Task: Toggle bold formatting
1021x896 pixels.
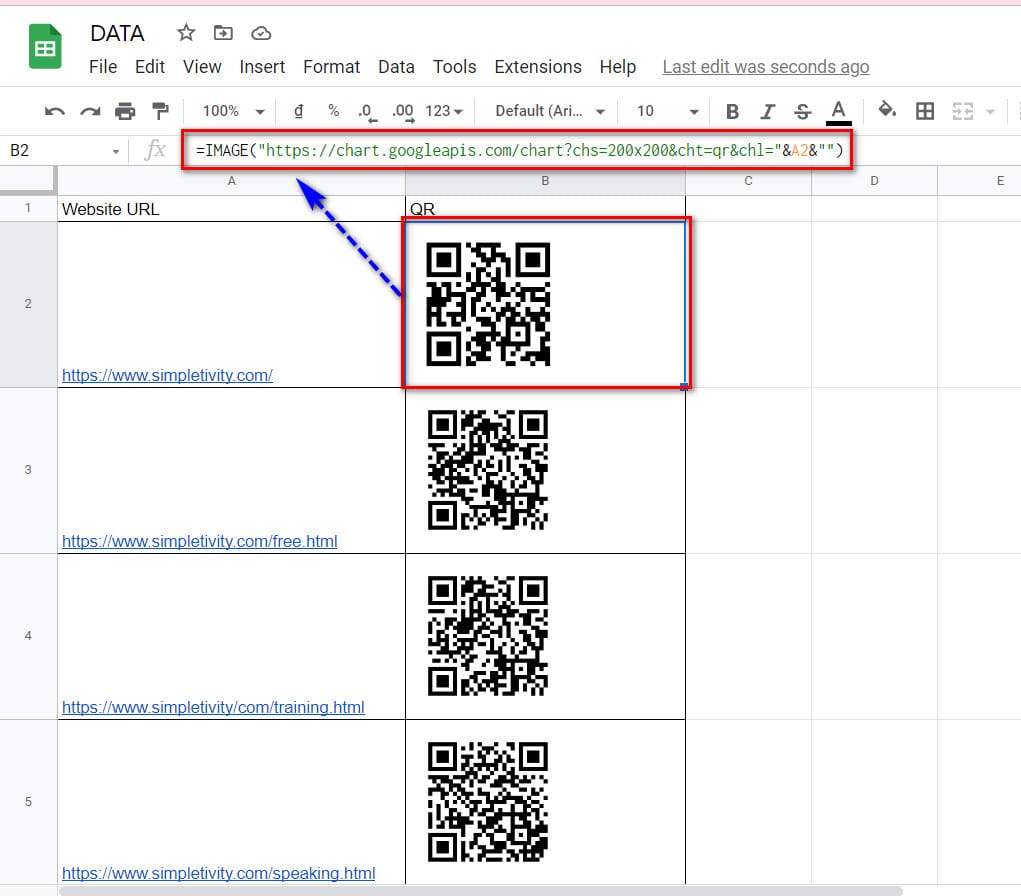Action: click(x=732, y=111)
